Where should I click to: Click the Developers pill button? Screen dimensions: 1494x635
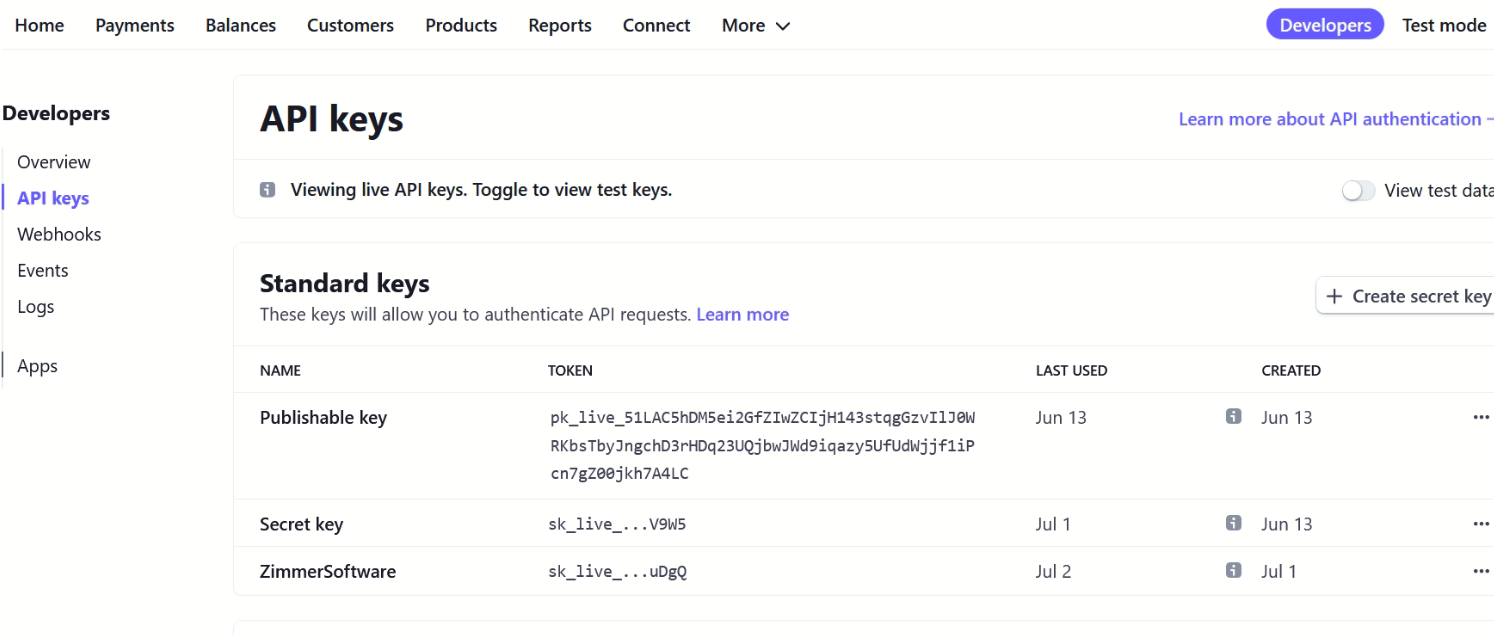[1324, 26]
